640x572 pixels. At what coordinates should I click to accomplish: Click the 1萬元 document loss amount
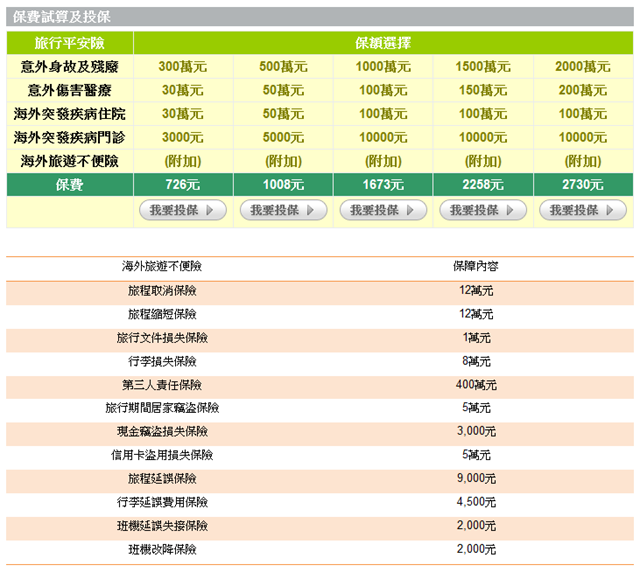coord(476,338)
